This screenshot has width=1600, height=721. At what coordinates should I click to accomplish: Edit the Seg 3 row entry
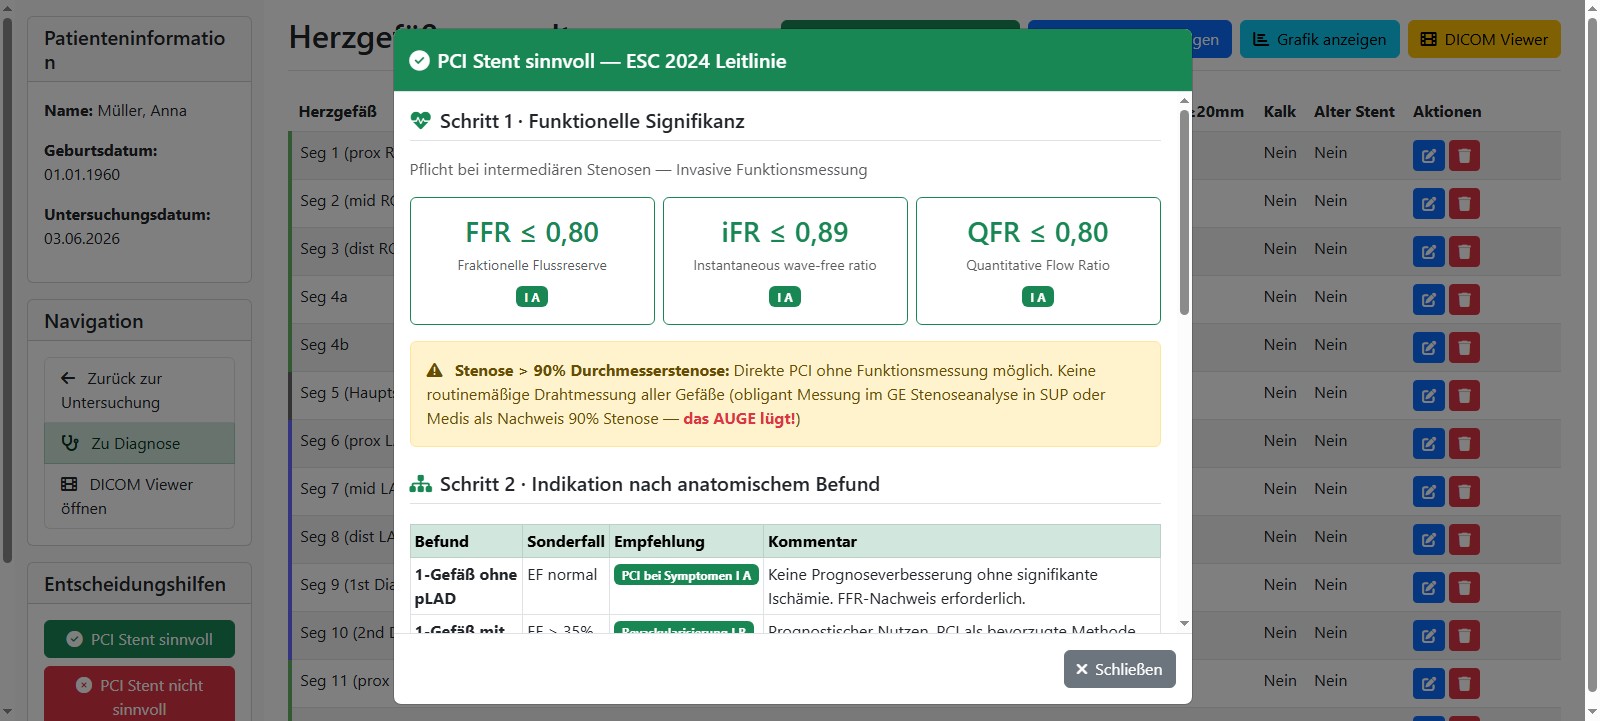click(x=1429, y=252)
